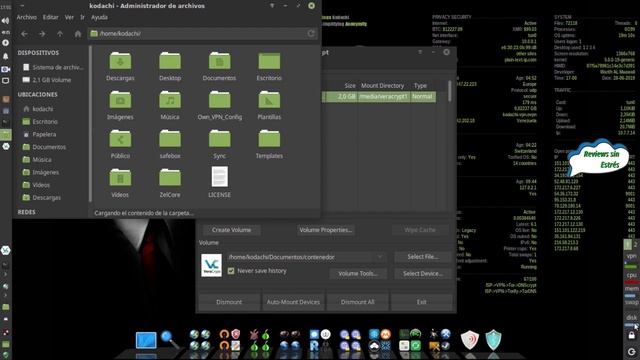640x360 pixels.
Task: Select kodachi in the Ubicaciones sidebar
Action: tap(38, 109)
